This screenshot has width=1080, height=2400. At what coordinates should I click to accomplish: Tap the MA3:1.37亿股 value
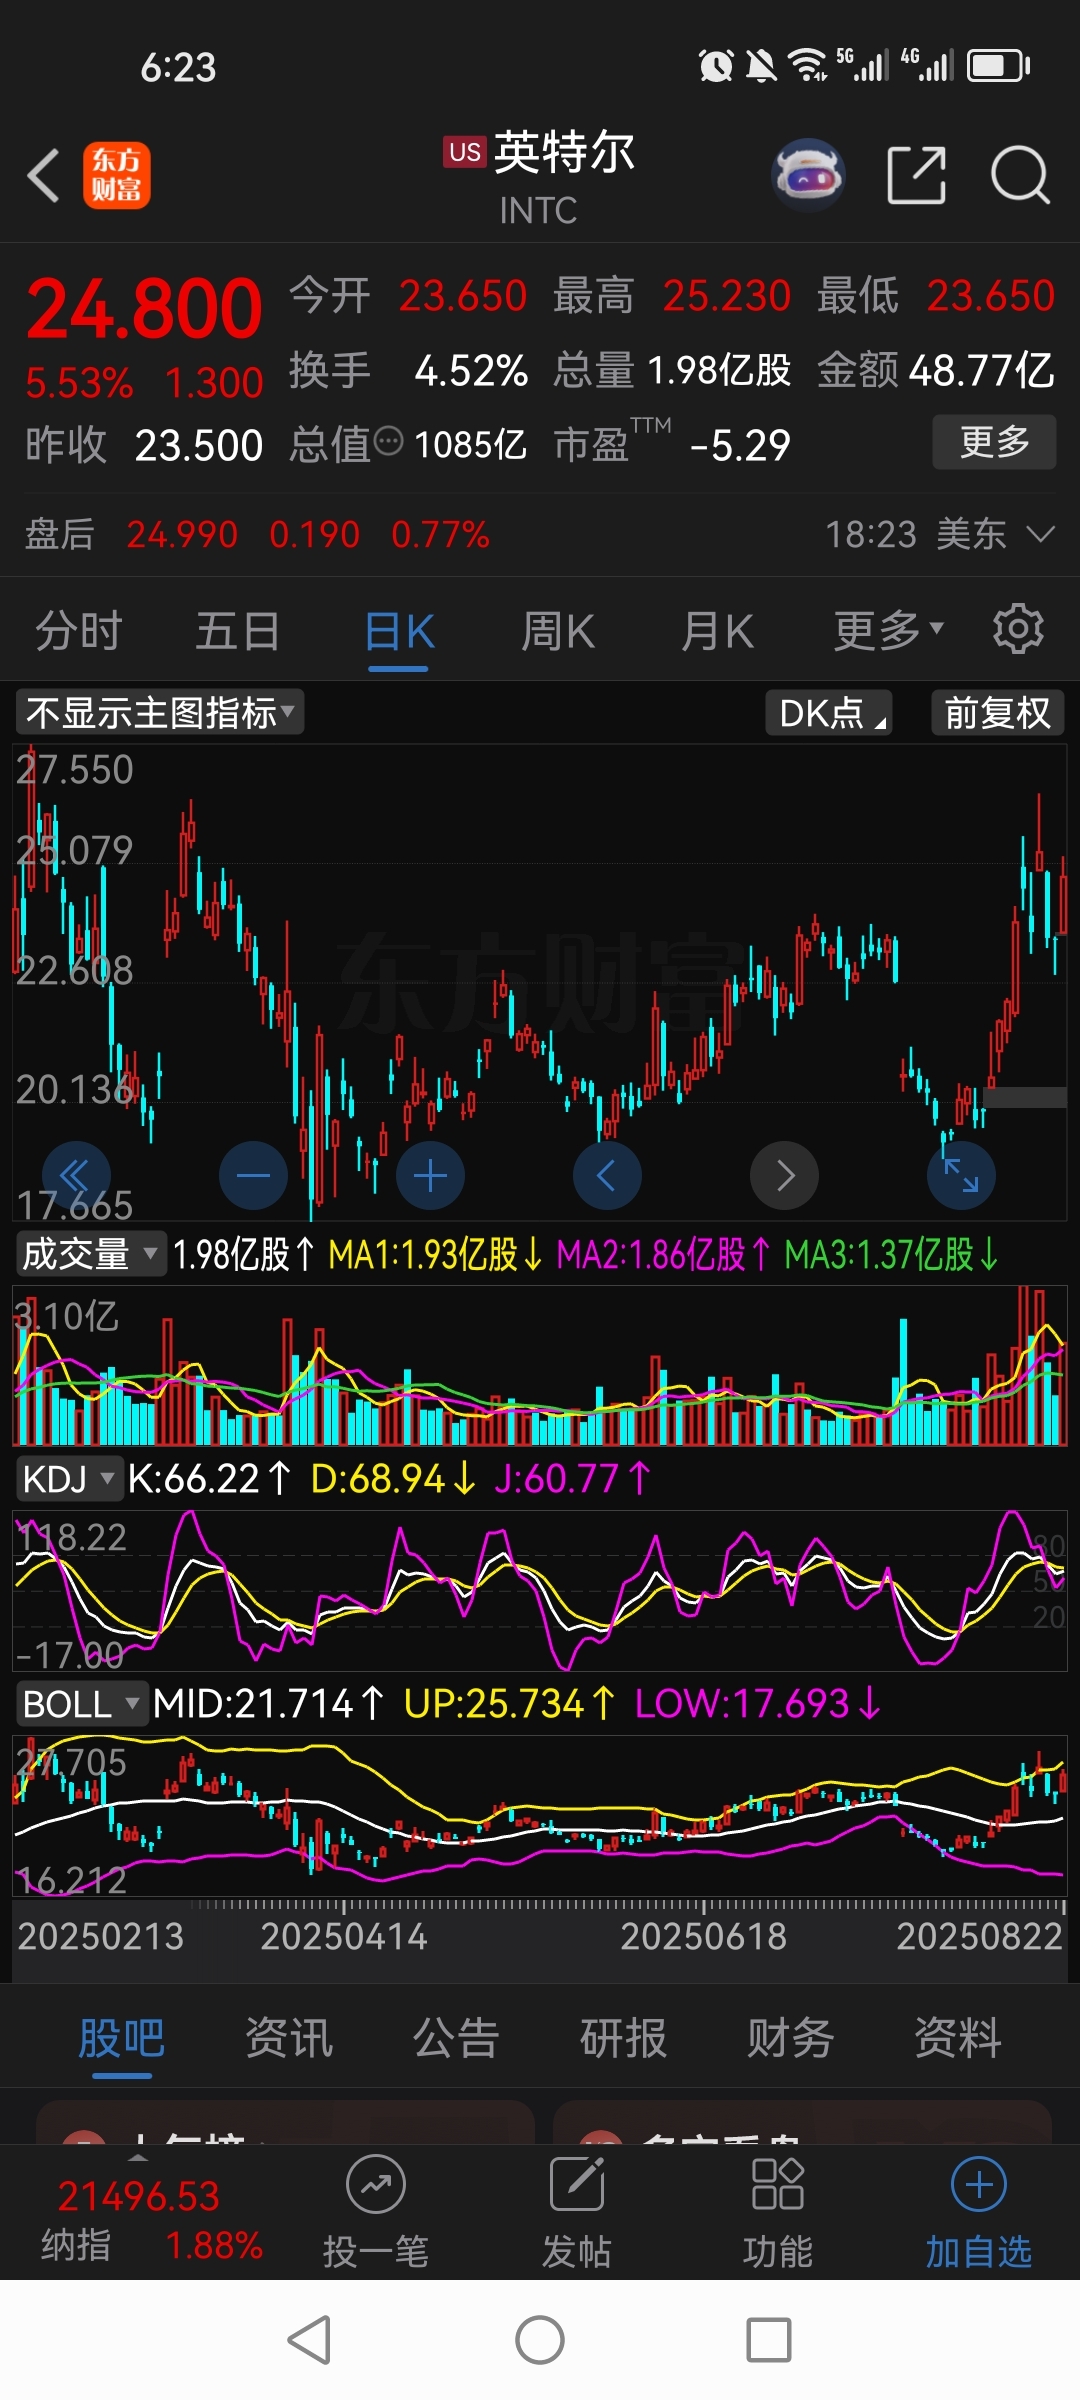[891, 1254]
